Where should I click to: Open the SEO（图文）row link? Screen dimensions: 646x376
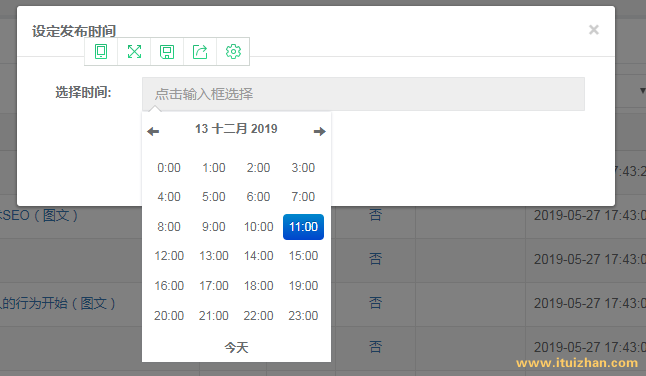pos(40,215)
